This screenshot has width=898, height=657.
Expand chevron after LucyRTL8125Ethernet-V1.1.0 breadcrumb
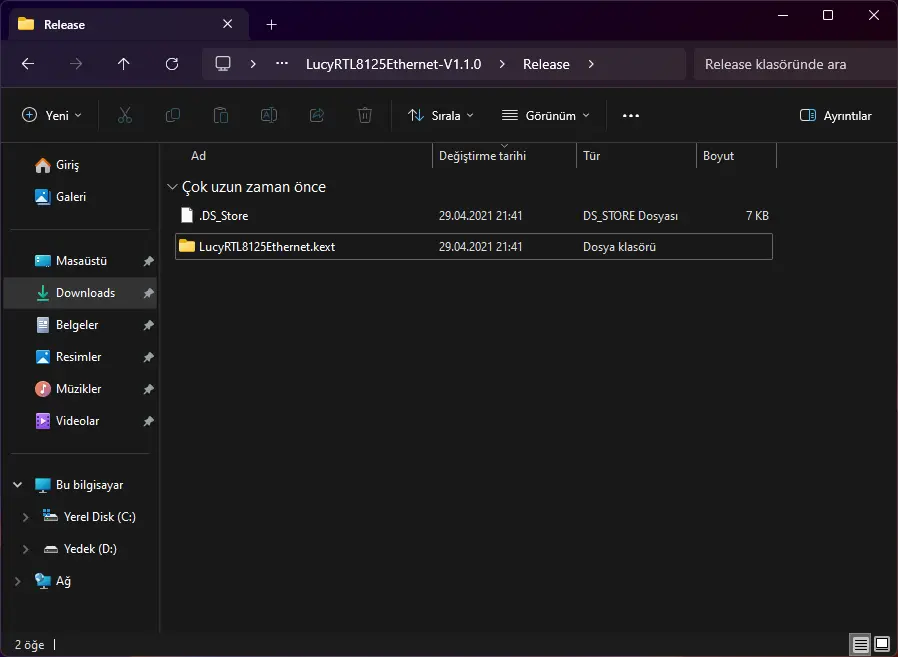[x=502, y=64]
